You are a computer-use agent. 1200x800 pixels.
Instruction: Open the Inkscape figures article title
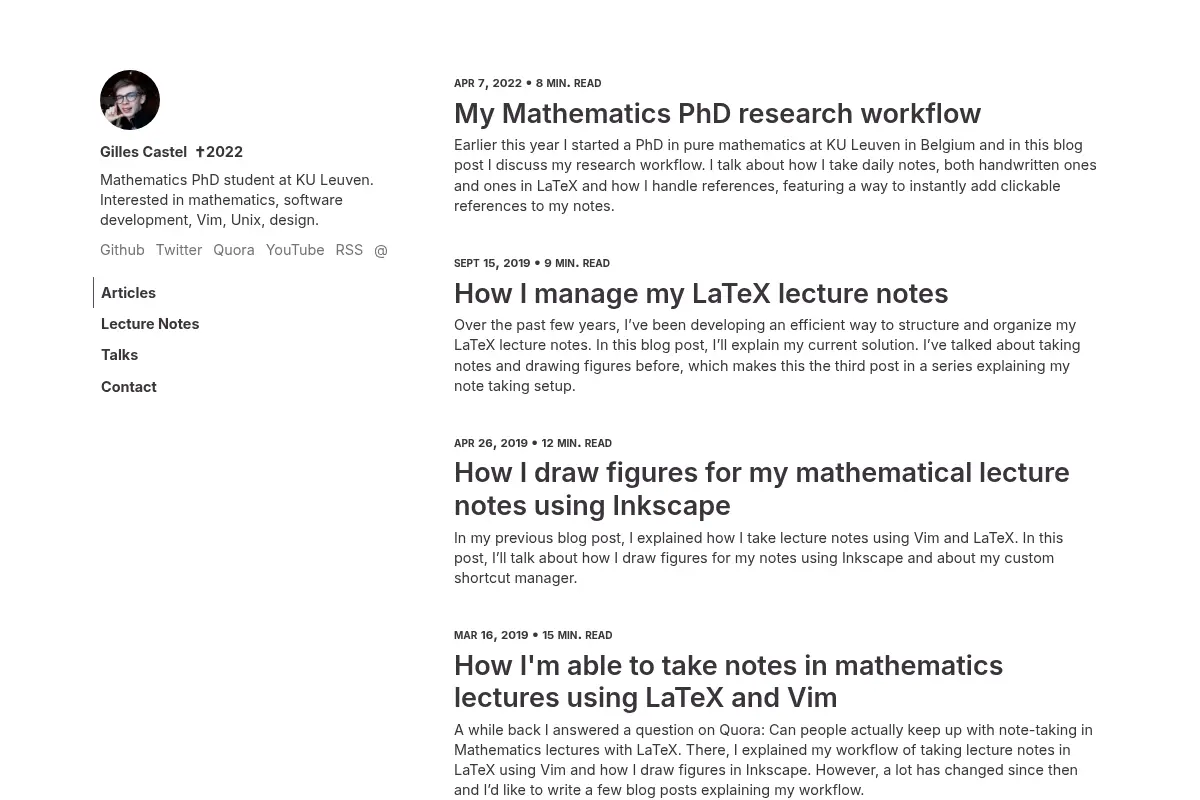click(762, 489)
